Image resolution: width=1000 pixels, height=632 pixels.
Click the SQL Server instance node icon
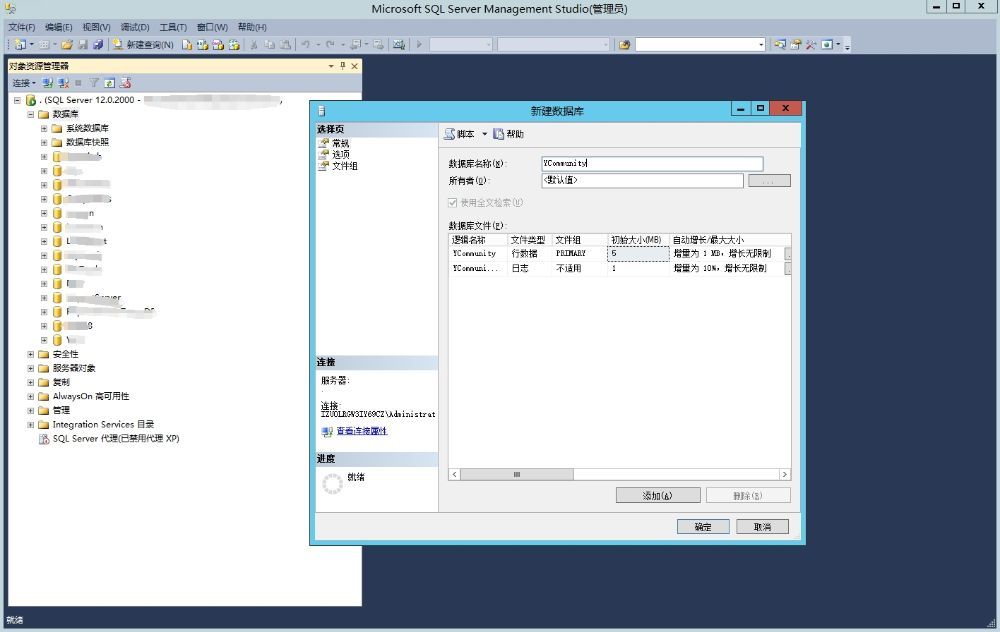(31, 100)
